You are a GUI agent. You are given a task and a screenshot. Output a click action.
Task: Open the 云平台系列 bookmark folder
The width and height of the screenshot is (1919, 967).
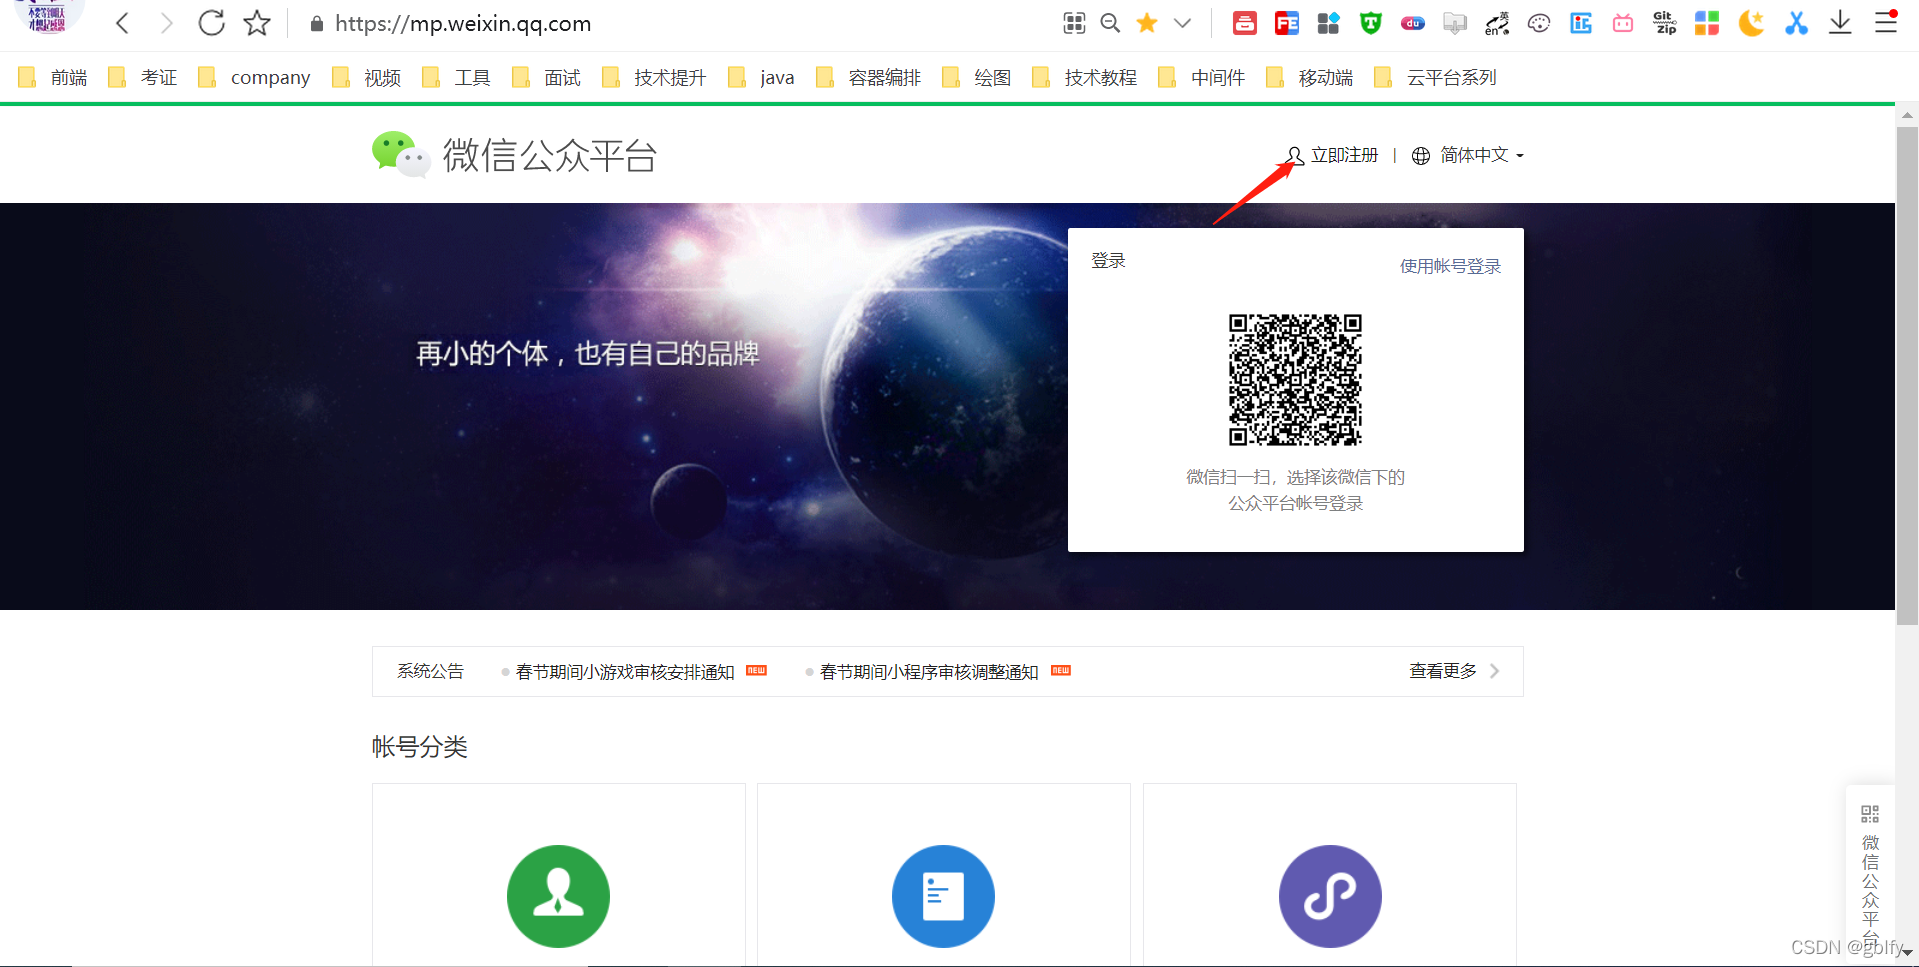click(x=1435, y=77)
